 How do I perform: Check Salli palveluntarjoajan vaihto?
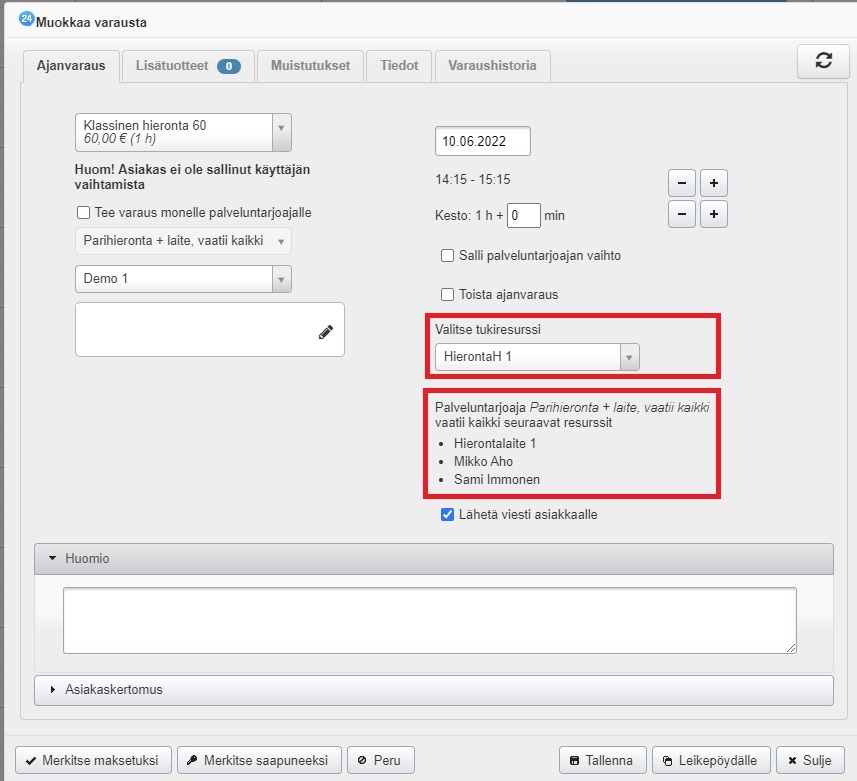(x=448, y=256)
